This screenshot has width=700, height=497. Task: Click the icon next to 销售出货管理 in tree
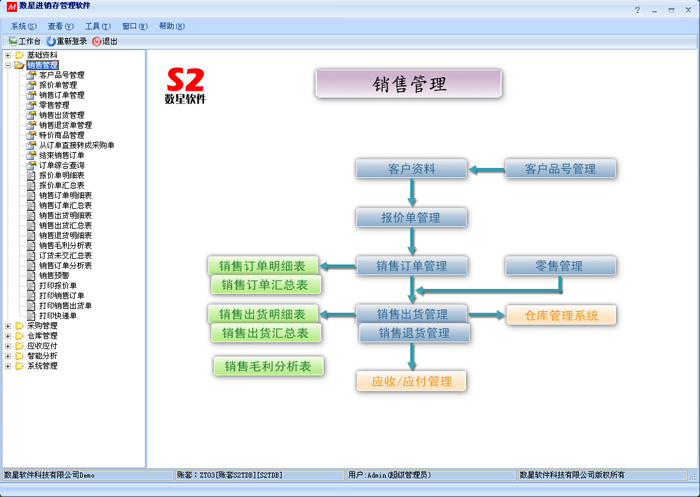[x=31, y=115]
